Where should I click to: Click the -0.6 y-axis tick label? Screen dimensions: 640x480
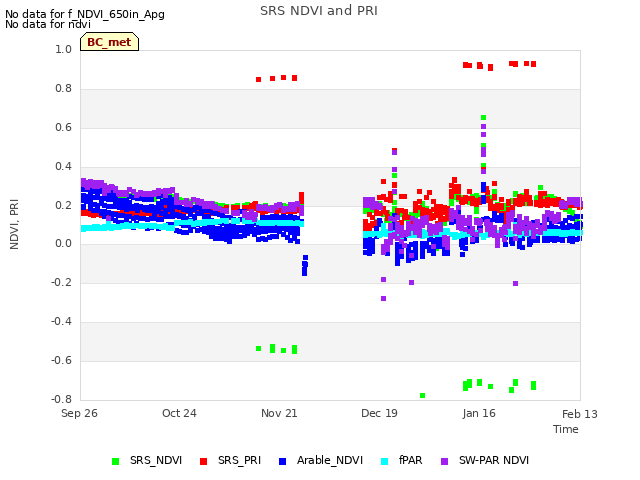(61, 360)
